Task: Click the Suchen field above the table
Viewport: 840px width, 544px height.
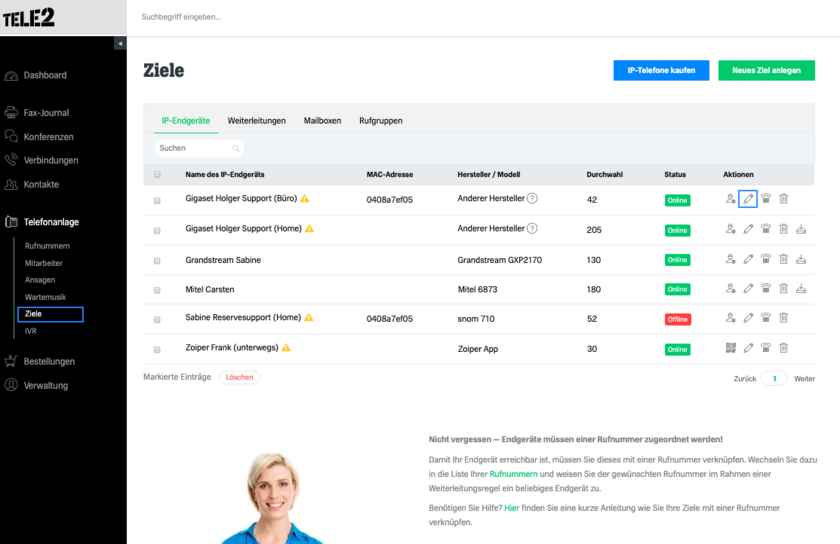Action: point(199,148)
